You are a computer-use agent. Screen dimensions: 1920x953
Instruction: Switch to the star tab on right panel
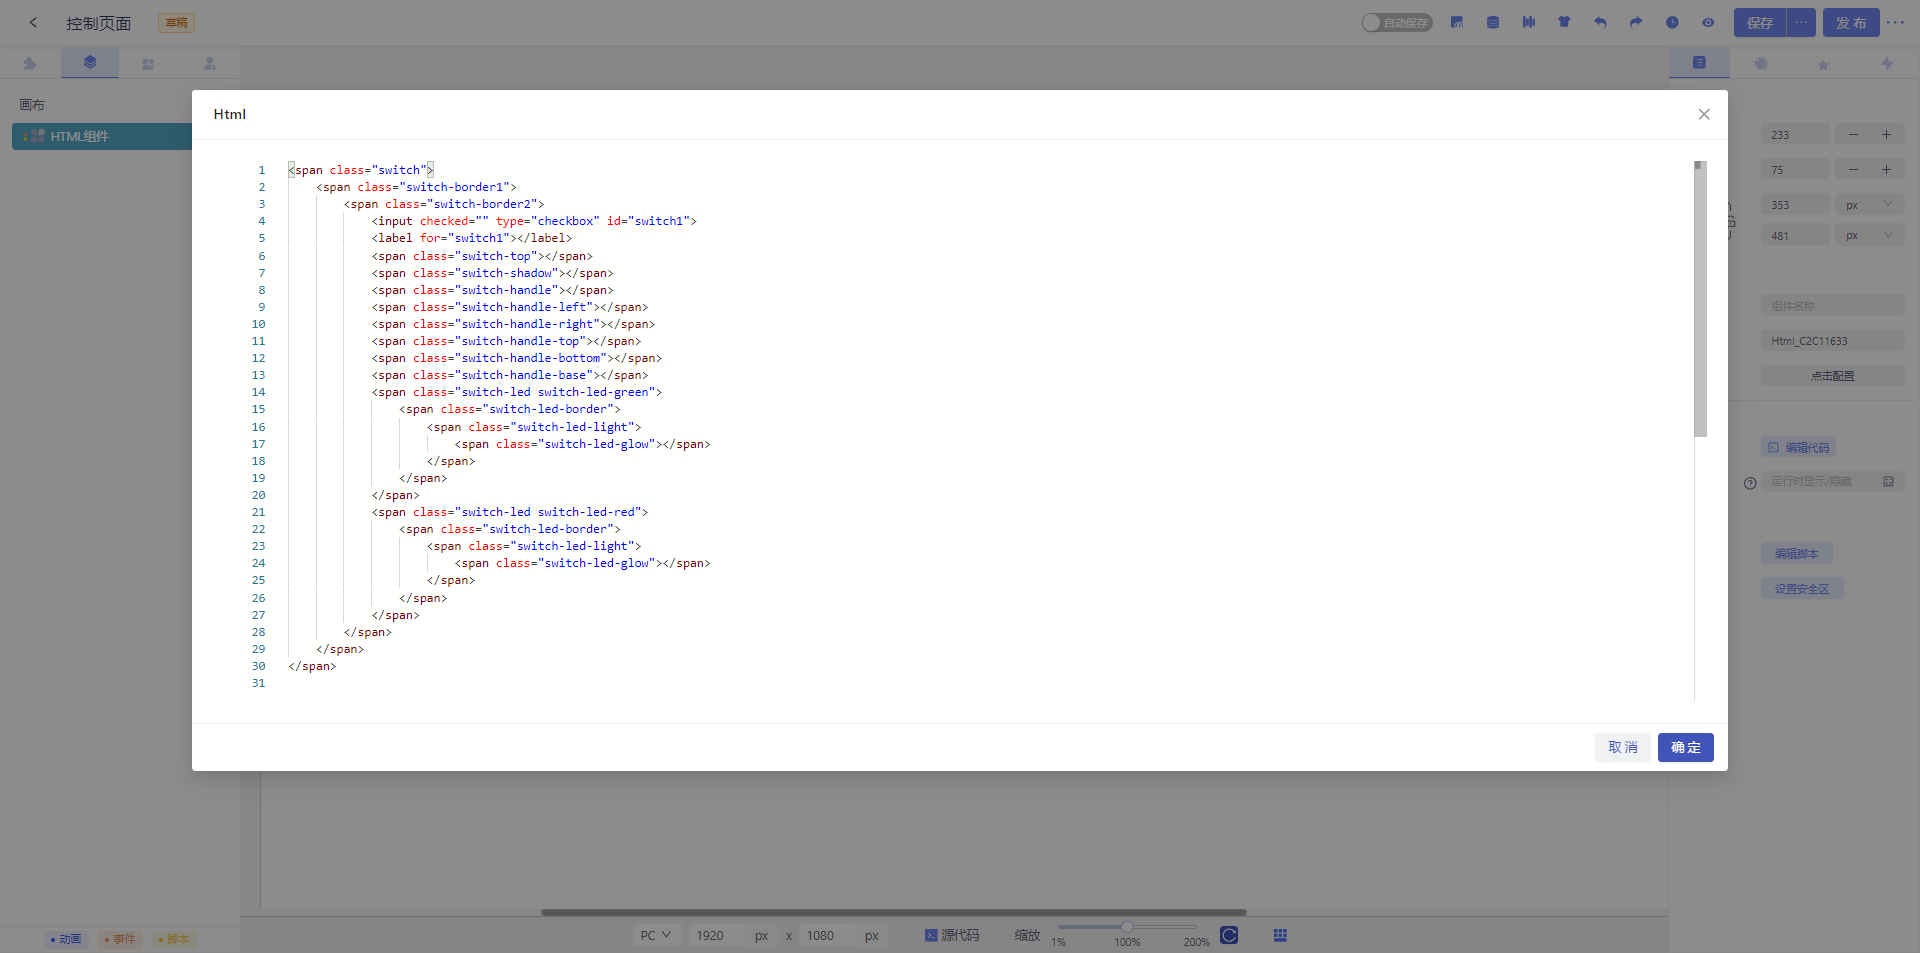[x=1824, y=64]
